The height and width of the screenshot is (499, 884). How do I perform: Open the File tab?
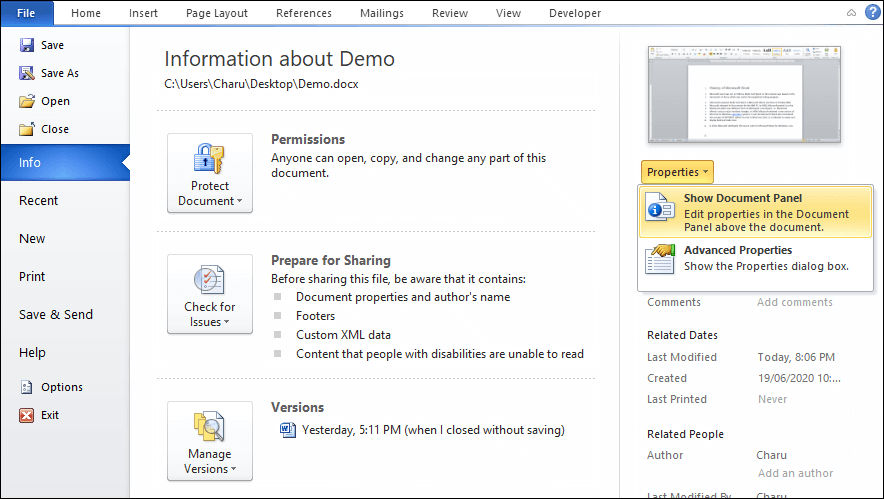click(x=26, y=13)
